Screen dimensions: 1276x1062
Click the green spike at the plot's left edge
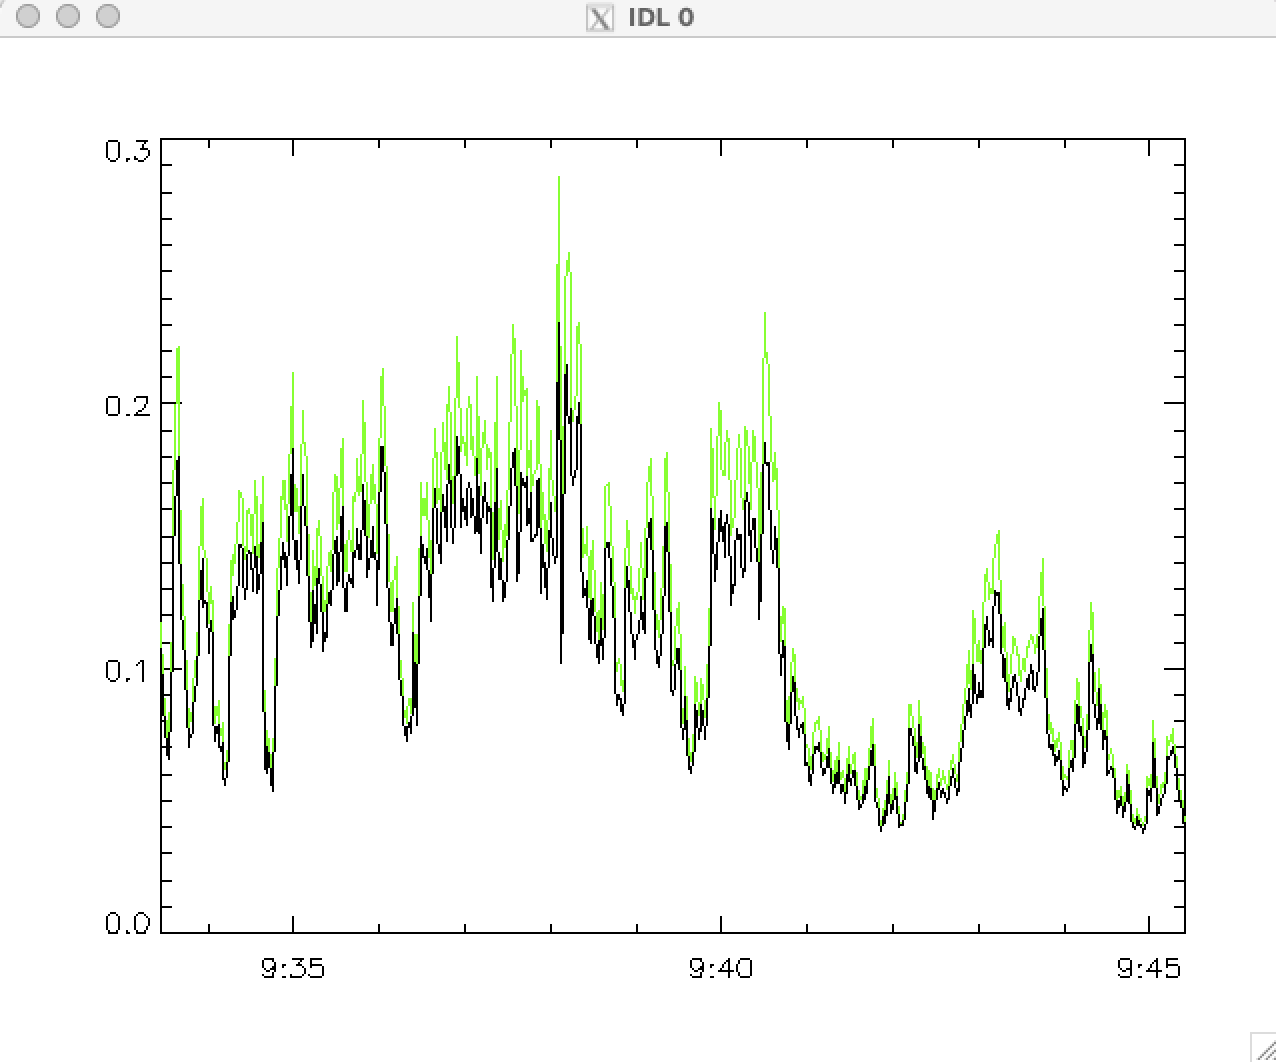177,349
